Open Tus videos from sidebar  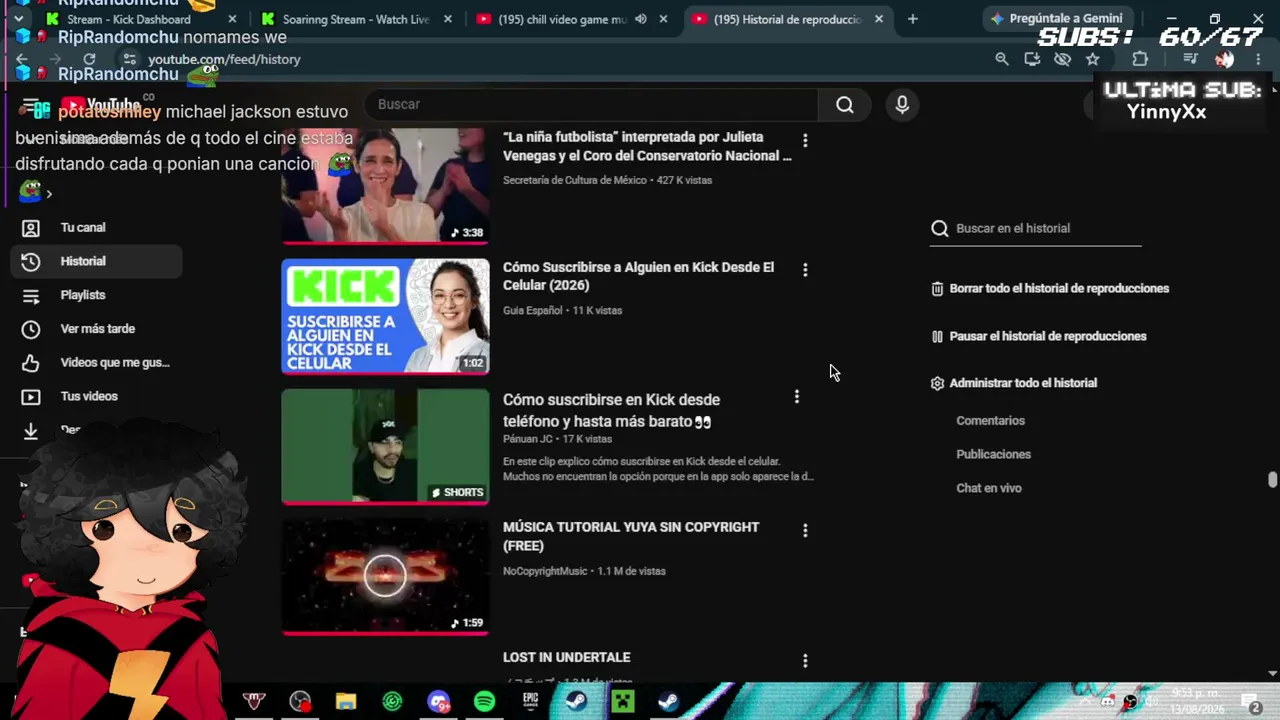coord(98,397)
